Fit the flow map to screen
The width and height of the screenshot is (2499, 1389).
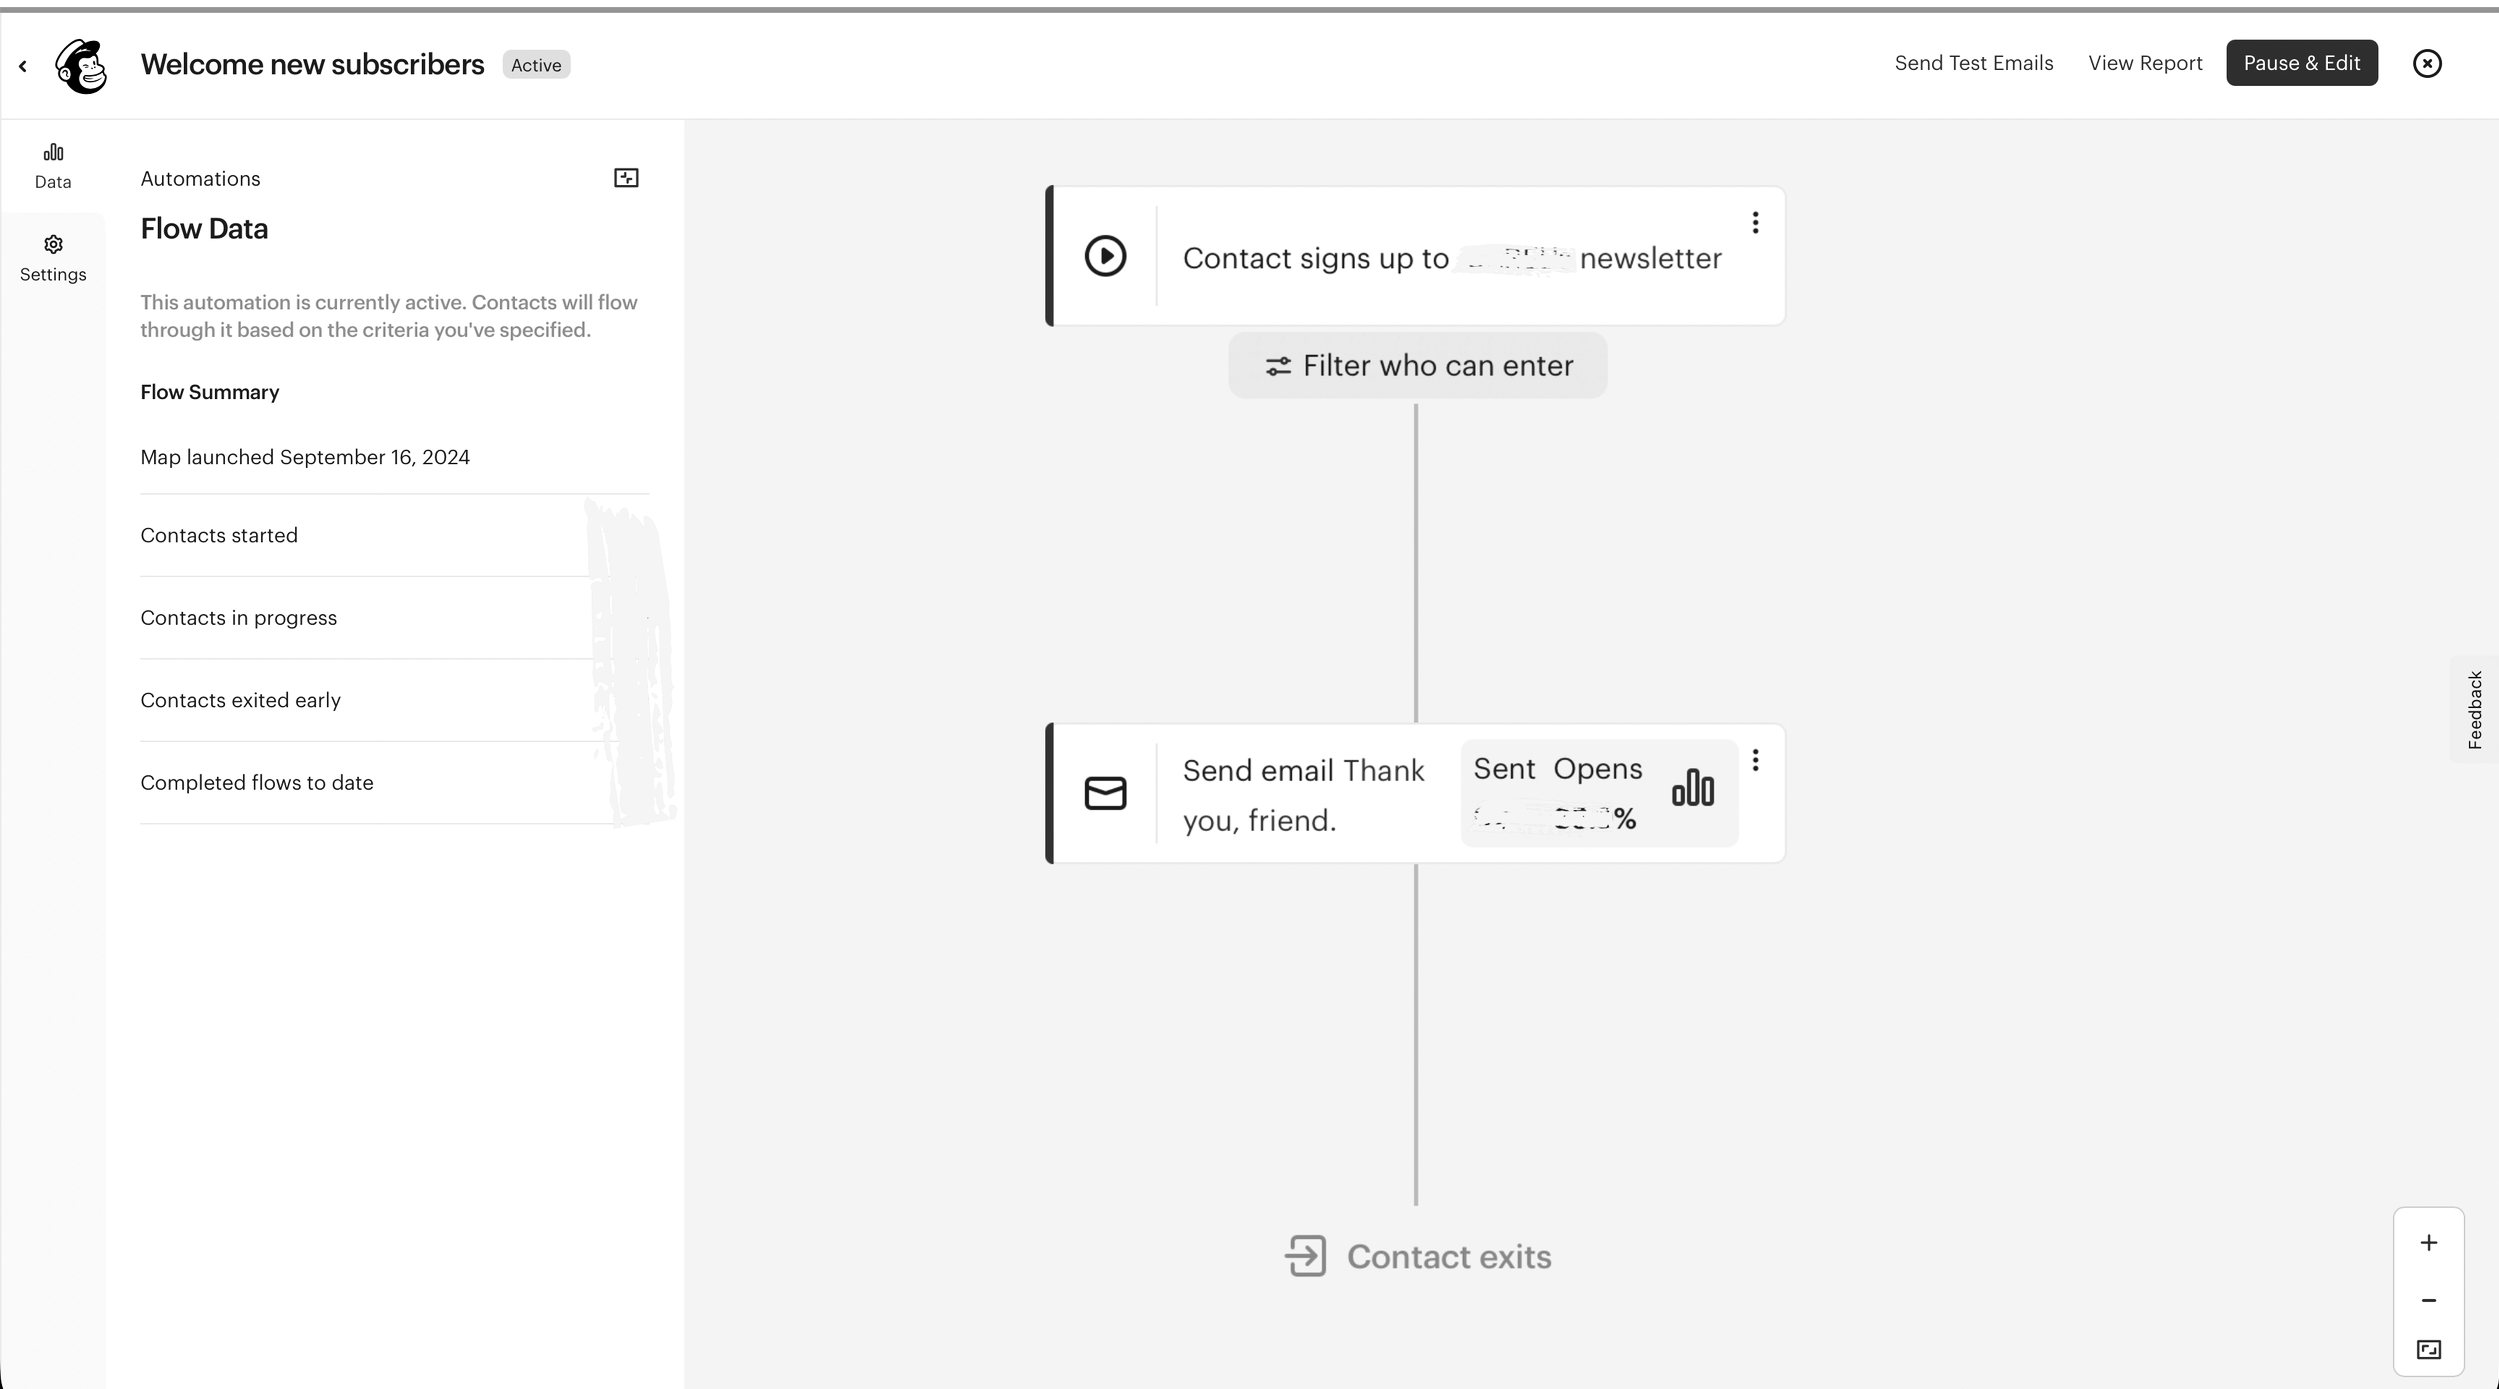(x=2428, y=1350)
